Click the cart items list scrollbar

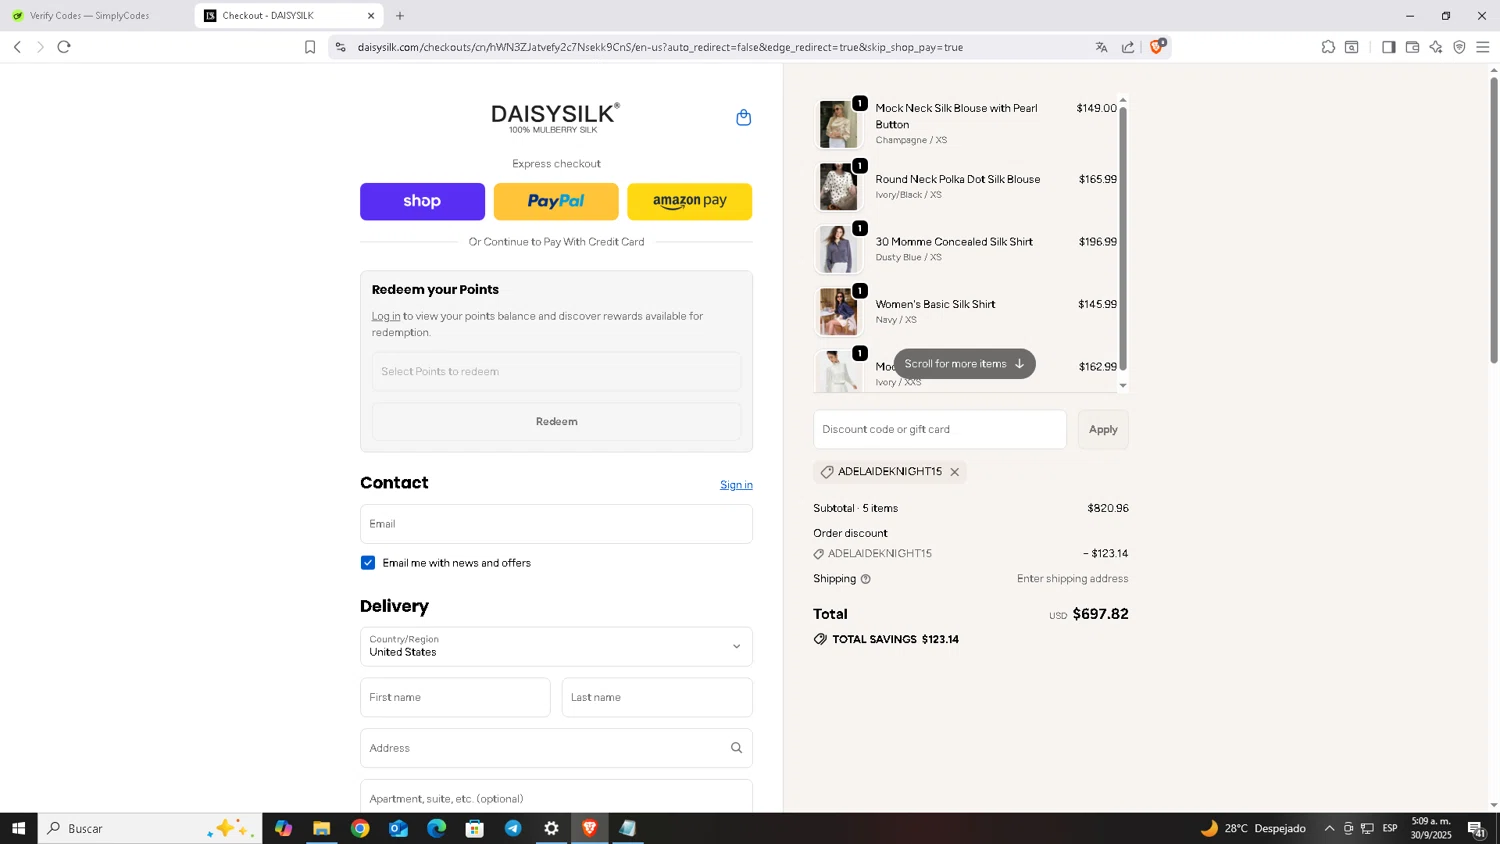pos(1122,238)
